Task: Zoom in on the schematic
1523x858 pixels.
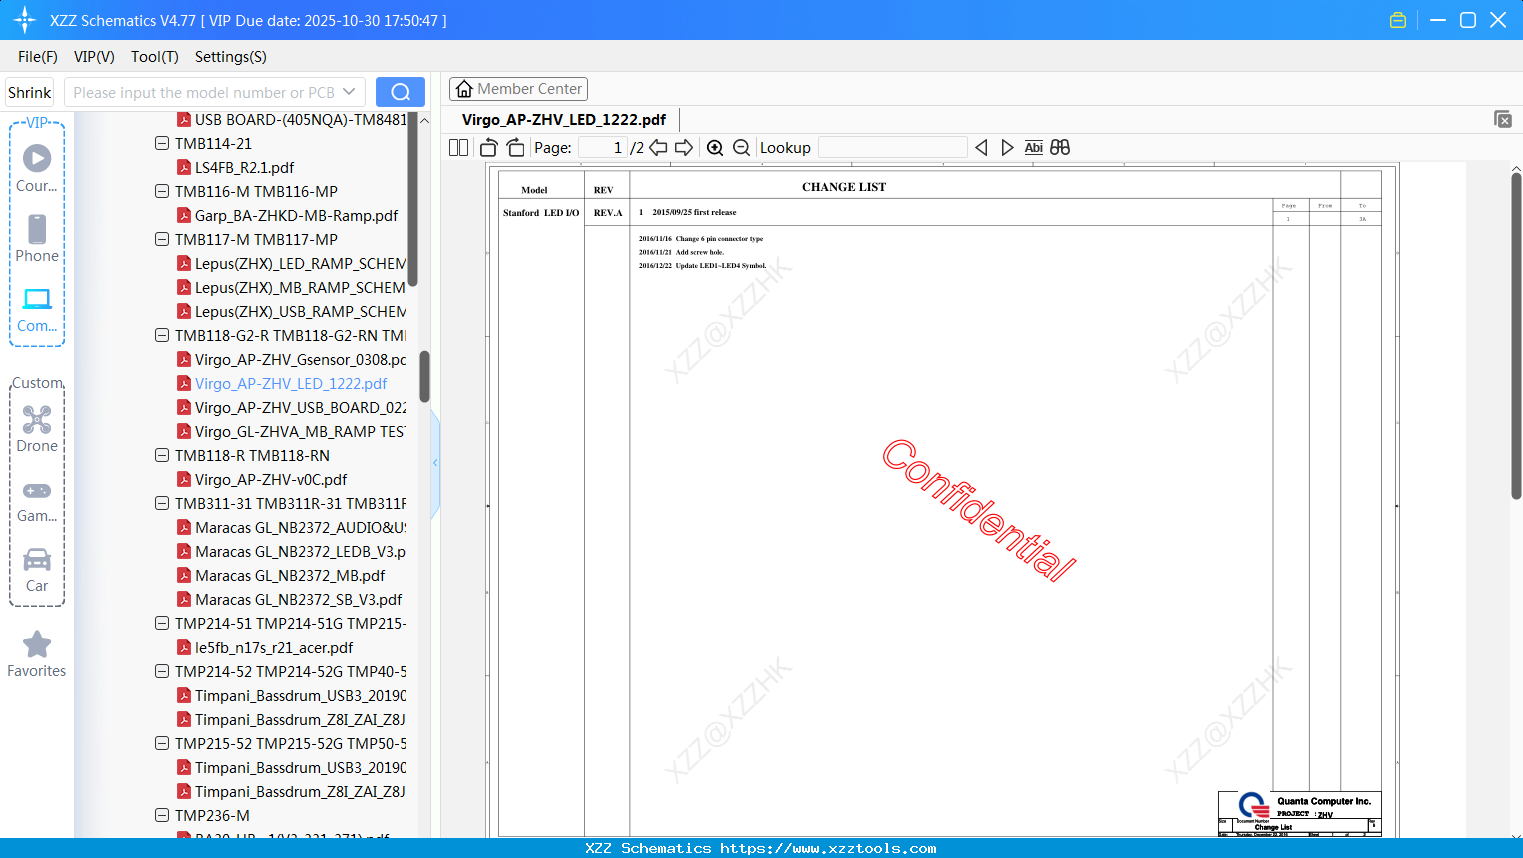Action: [x=715, y=148]
